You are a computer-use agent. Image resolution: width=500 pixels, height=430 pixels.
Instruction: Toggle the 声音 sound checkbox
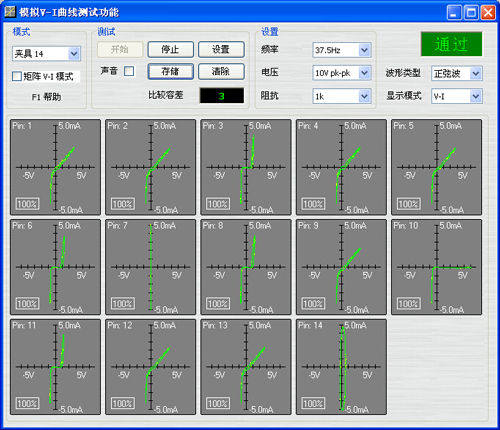pos(129,71)
